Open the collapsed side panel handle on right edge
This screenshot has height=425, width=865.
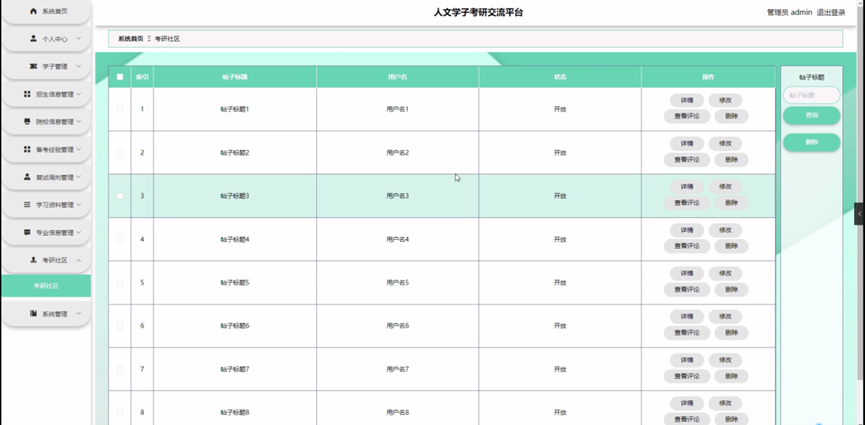(x=859, y=214)
